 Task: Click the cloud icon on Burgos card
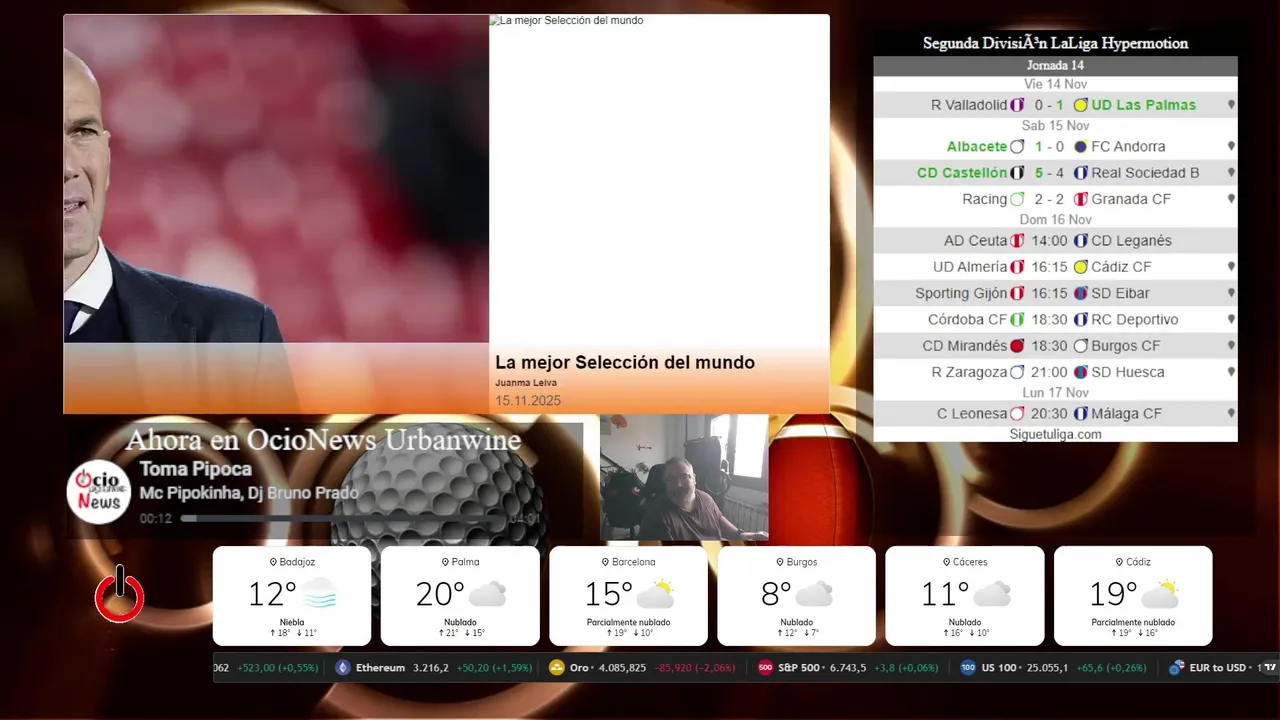pyautogui.click(x=814, y=594)
